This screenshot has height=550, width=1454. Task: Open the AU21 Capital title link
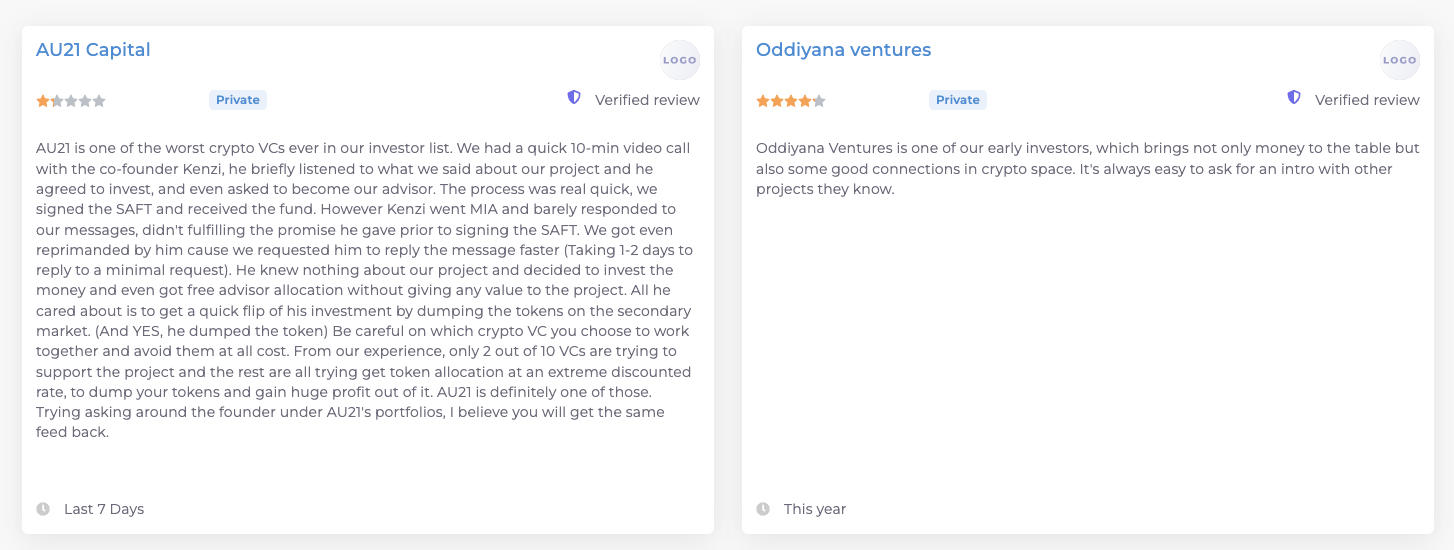[93, 50]
